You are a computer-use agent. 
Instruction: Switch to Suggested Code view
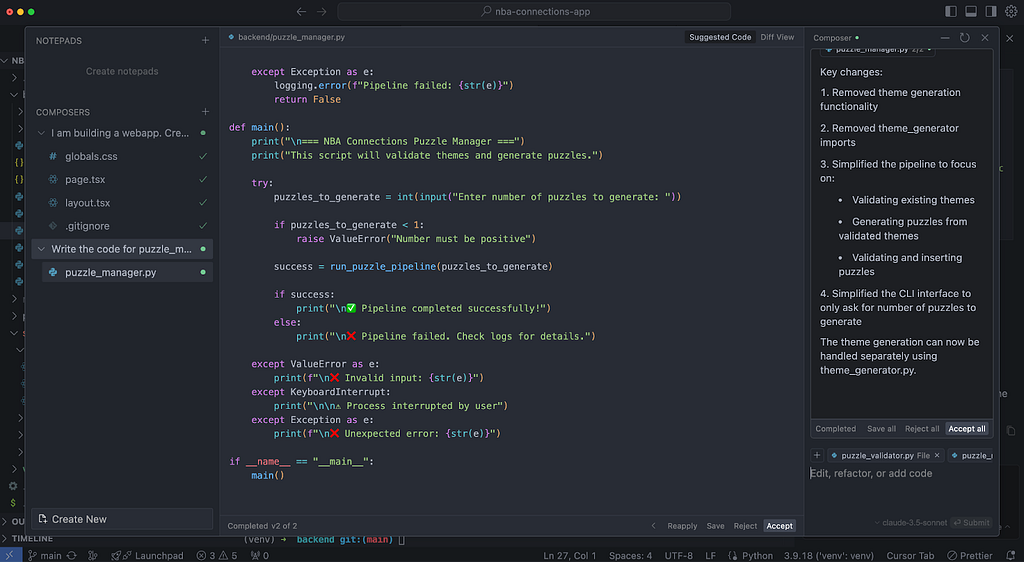720,37
